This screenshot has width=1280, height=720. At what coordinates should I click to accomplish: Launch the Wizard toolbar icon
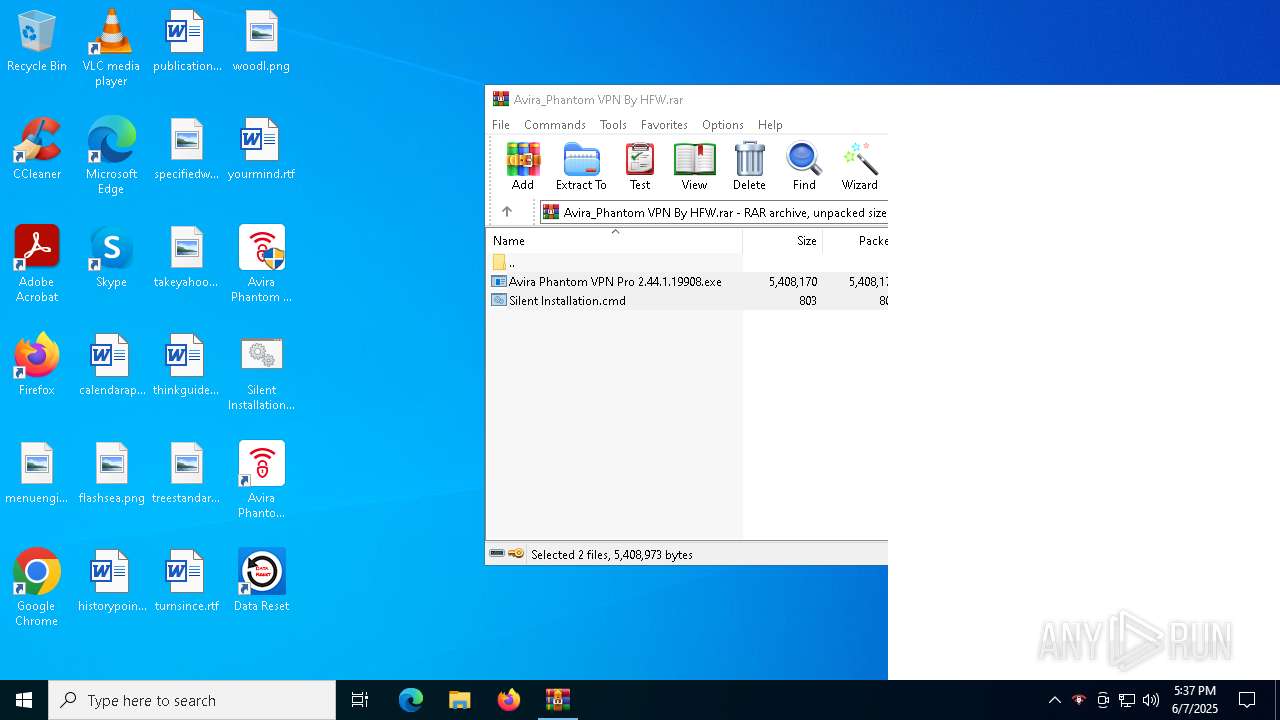(859, 166)
